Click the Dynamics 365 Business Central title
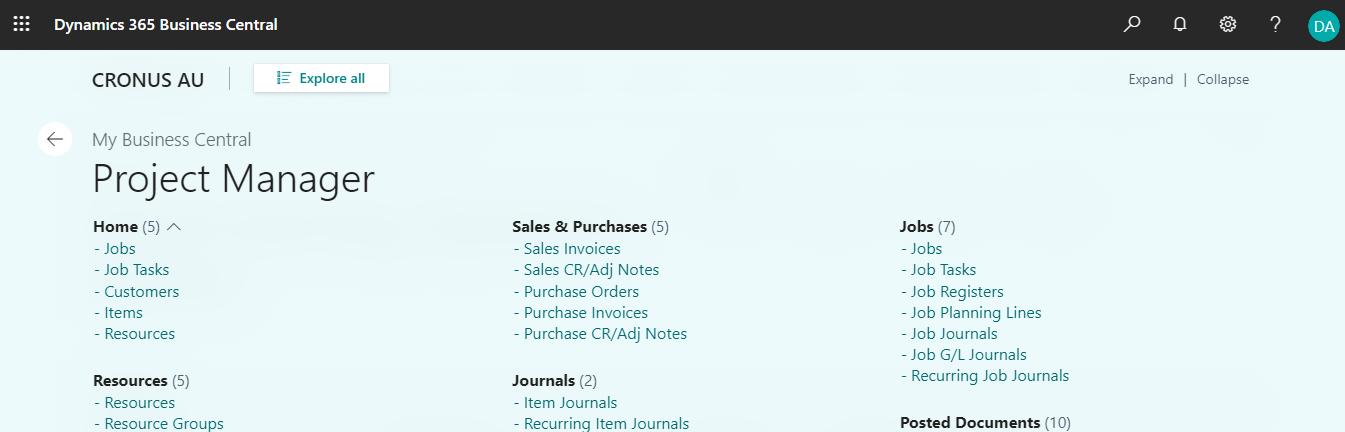 [166, 25]
